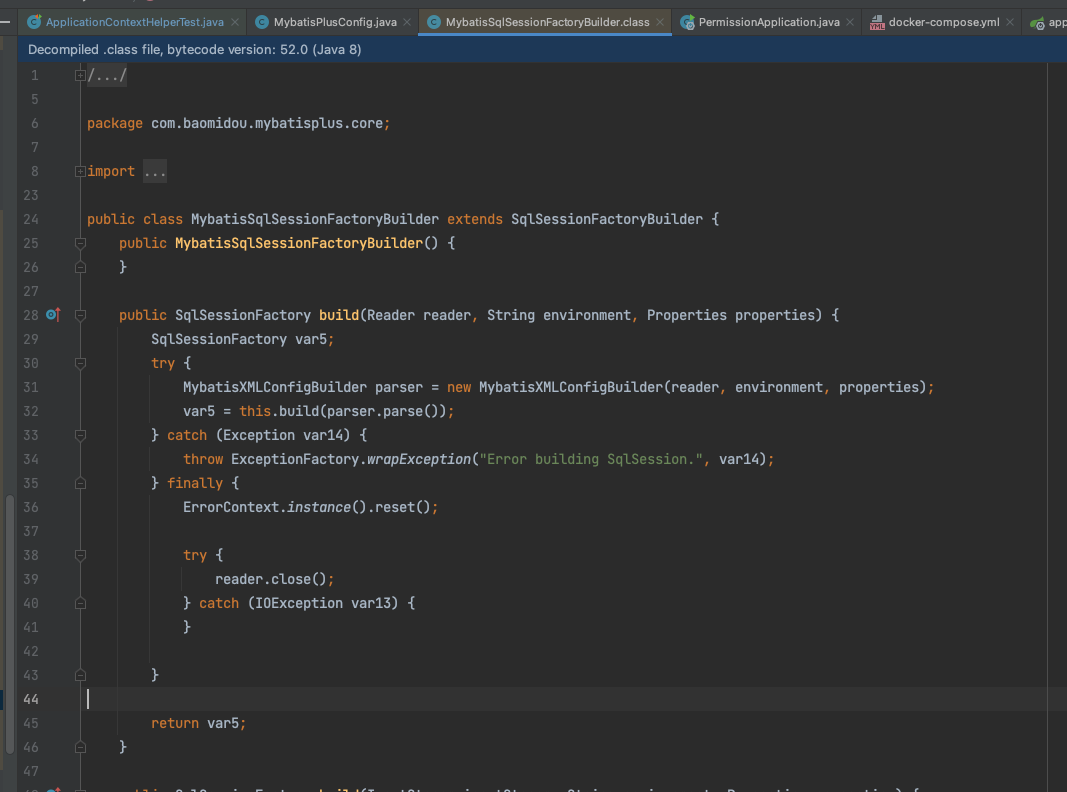Click line number 24 in gutter
The image size is (1067, 792).
point(31,219)
